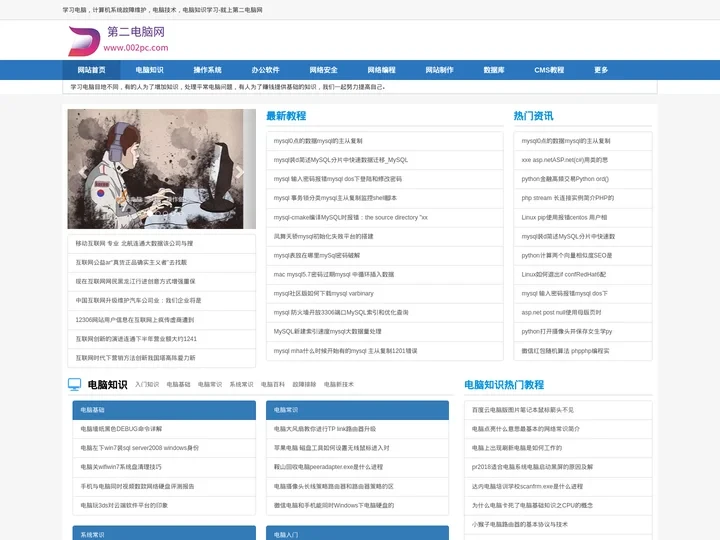Open '达内电脑培训学校scanfrm.exe是什么进程' article
Screen dimensions: 720x540
pos(558,486)
